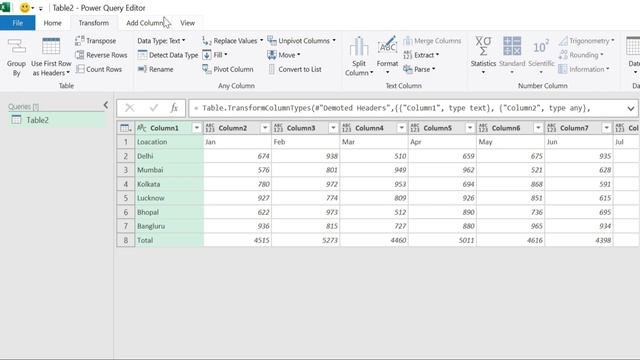Click Column2 data type icon

click(x=210, y=128)
